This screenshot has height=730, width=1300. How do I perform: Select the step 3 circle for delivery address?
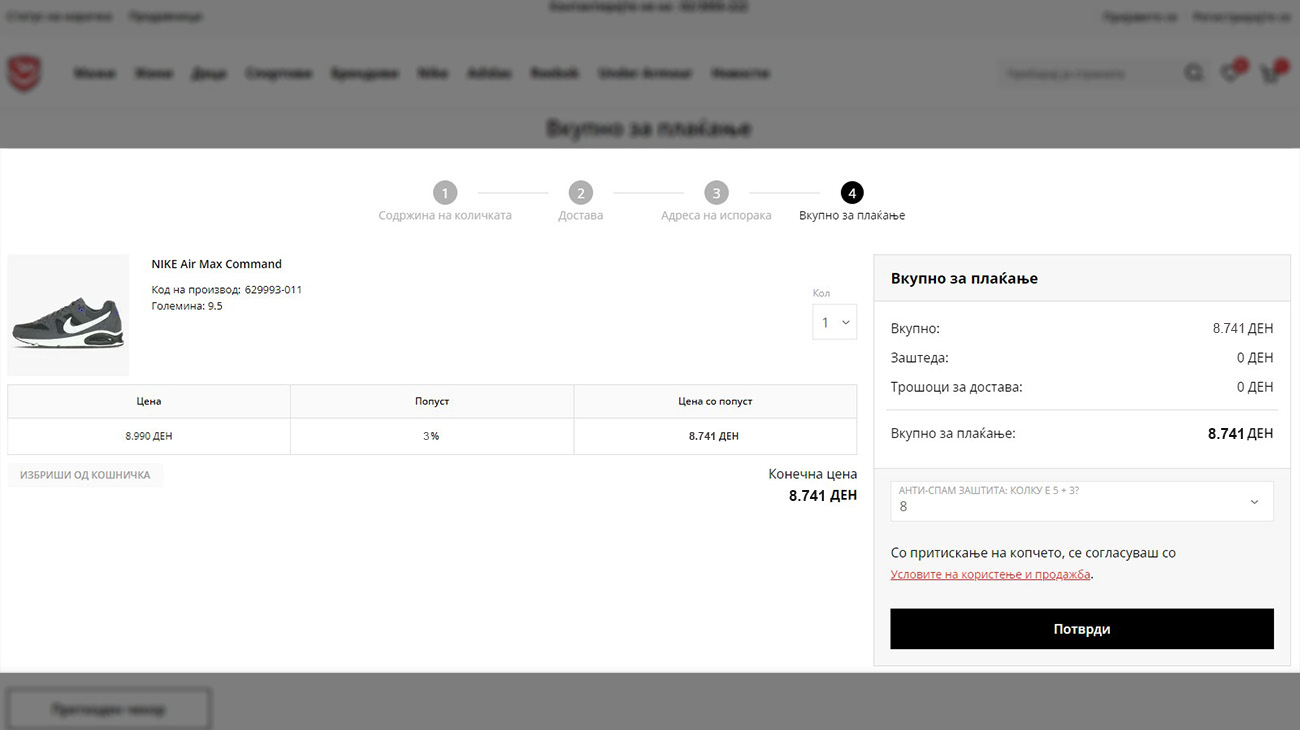tap(716, 193)
